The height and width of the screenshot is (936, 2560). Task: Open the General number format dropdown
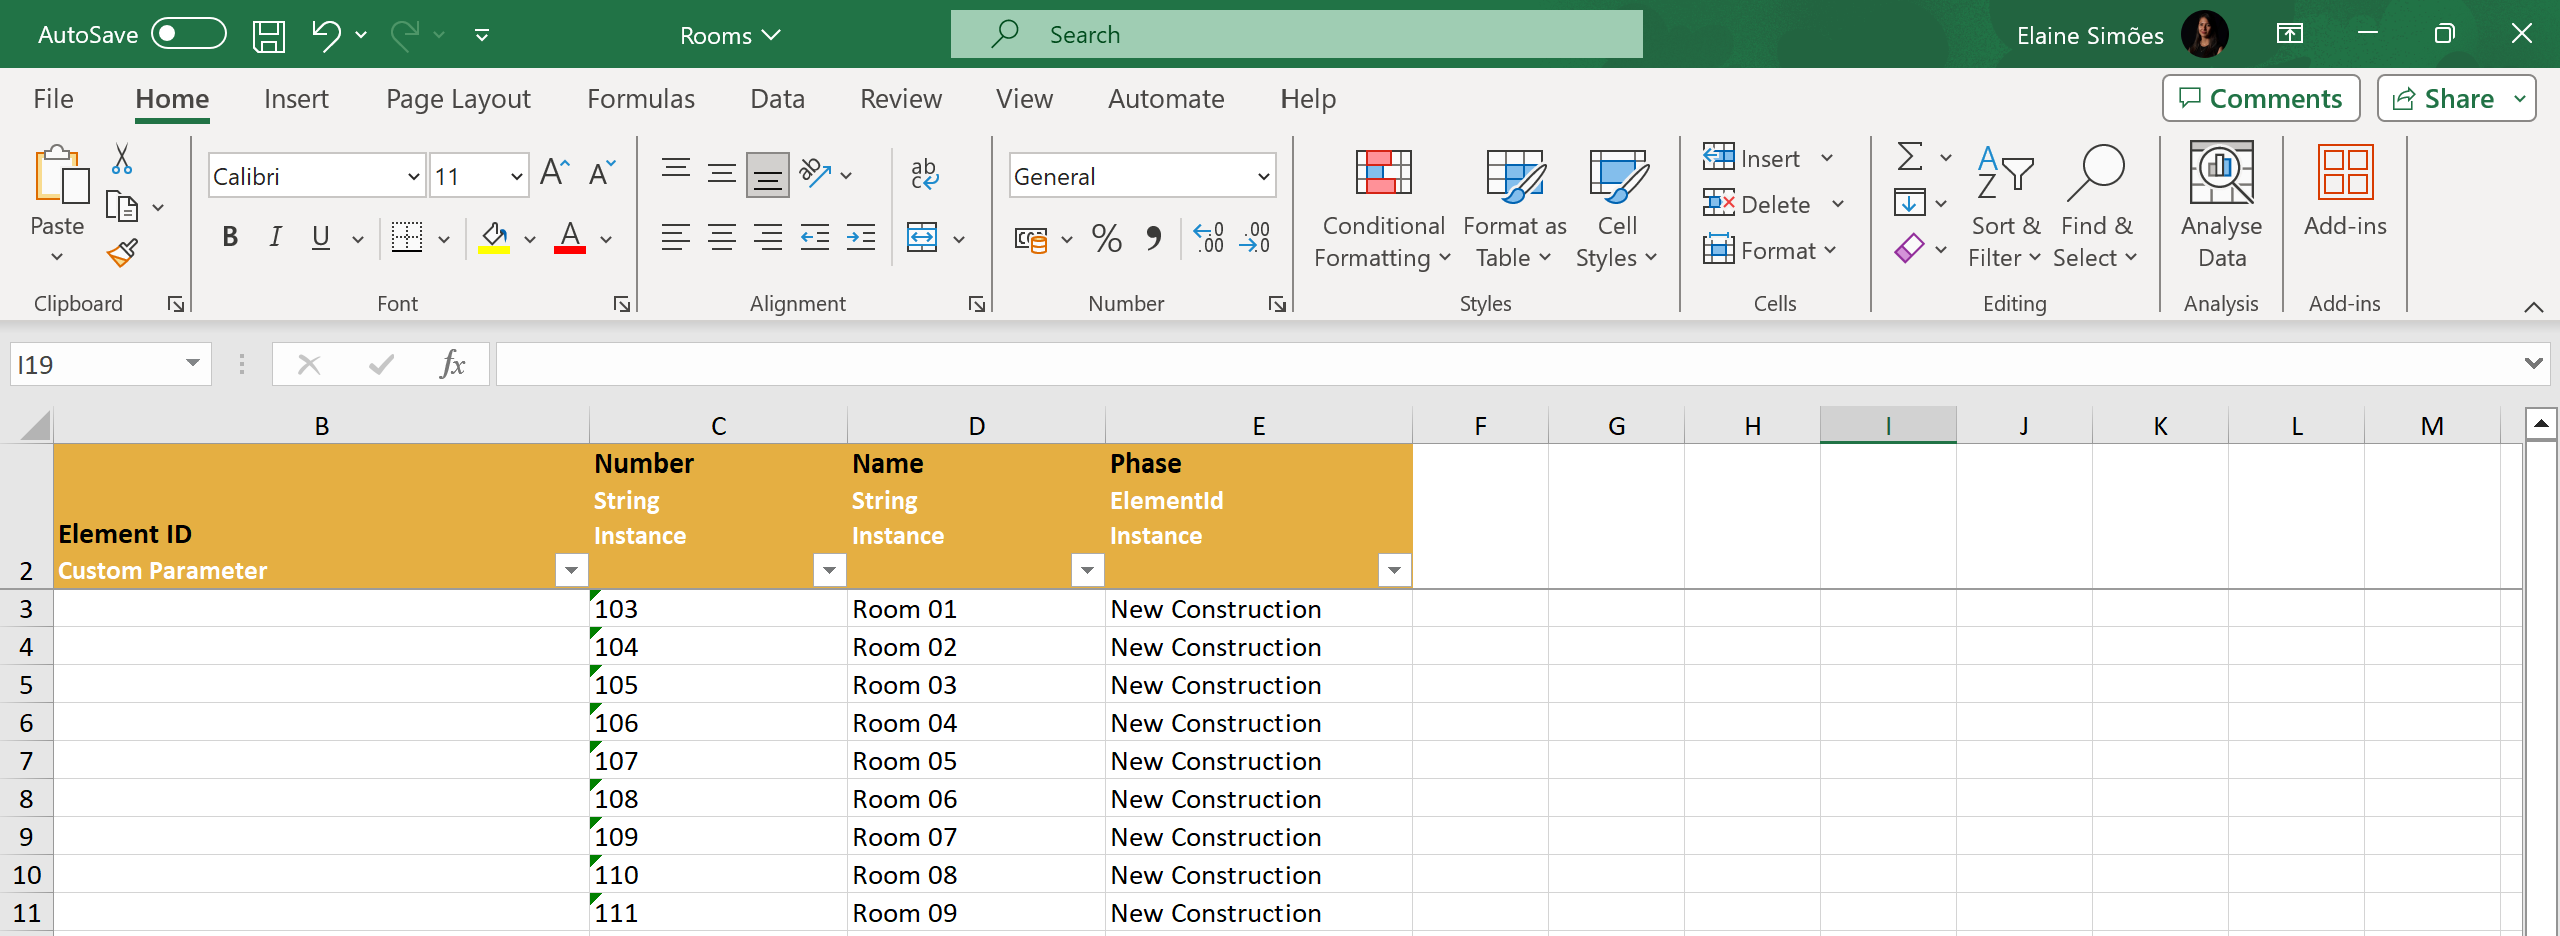coord(1263,177)
